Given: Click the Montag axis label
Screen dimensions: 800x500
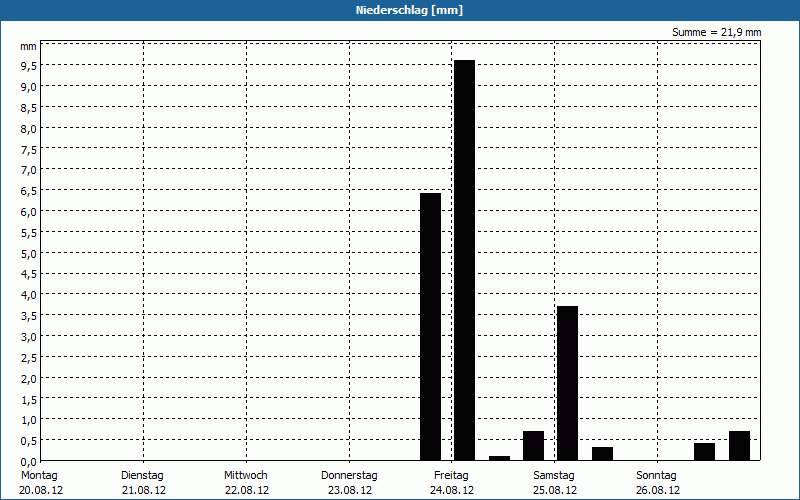Looking at the screenshot, I should pos(39,475).
